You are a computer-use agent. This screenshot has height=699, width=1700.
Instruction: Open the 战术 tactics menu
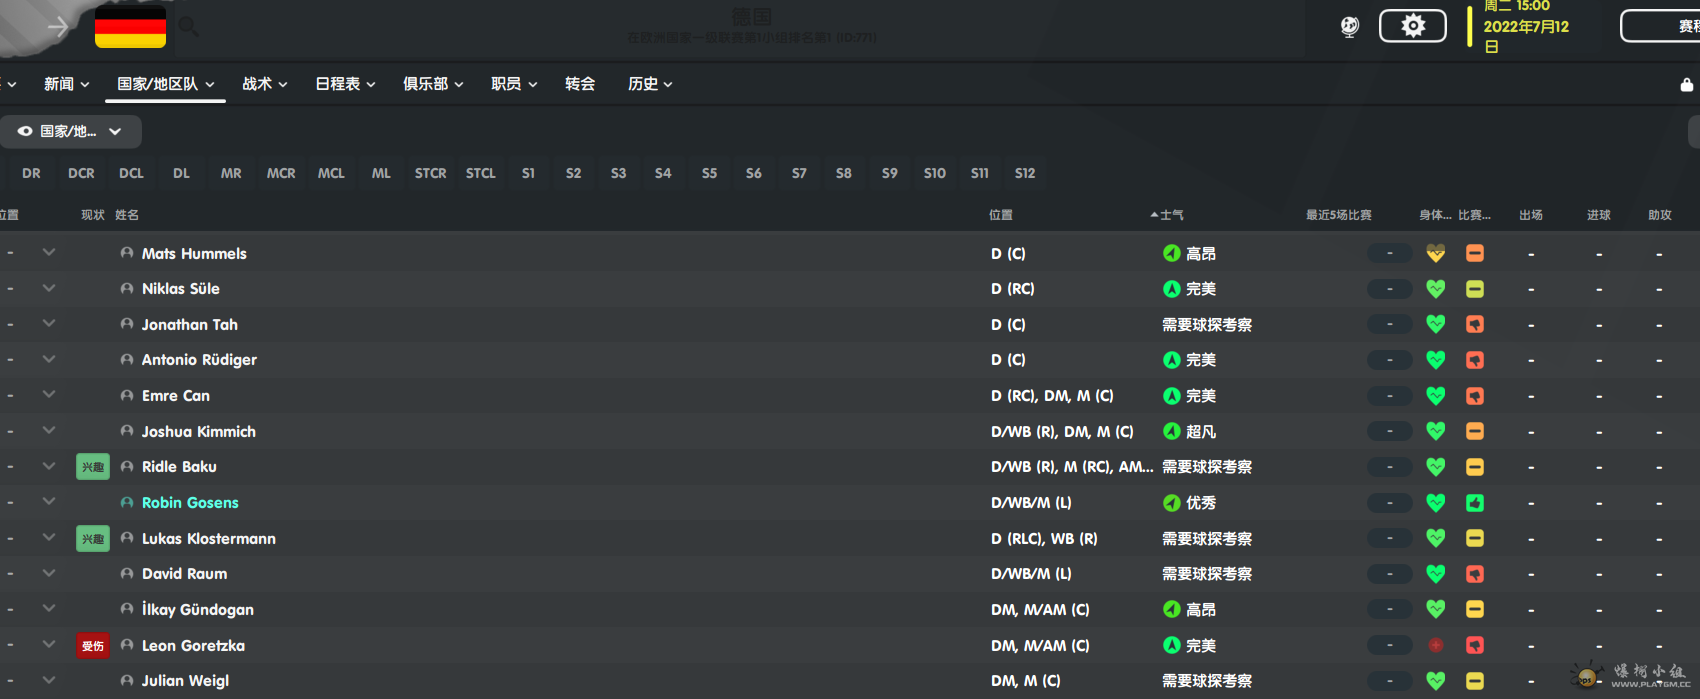click(264, 84)
